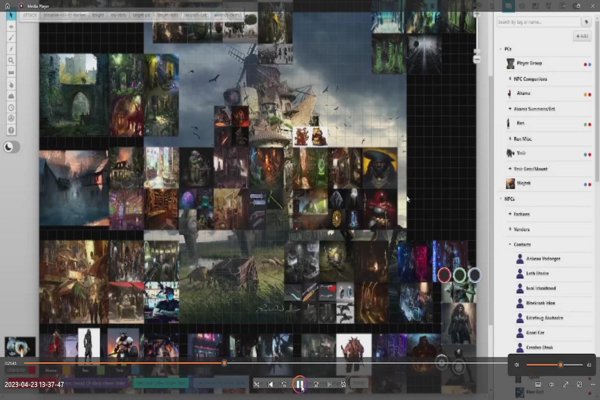Click the tag button beside the search field
This screenshot has width=600, height=400.
coord(586,22)
